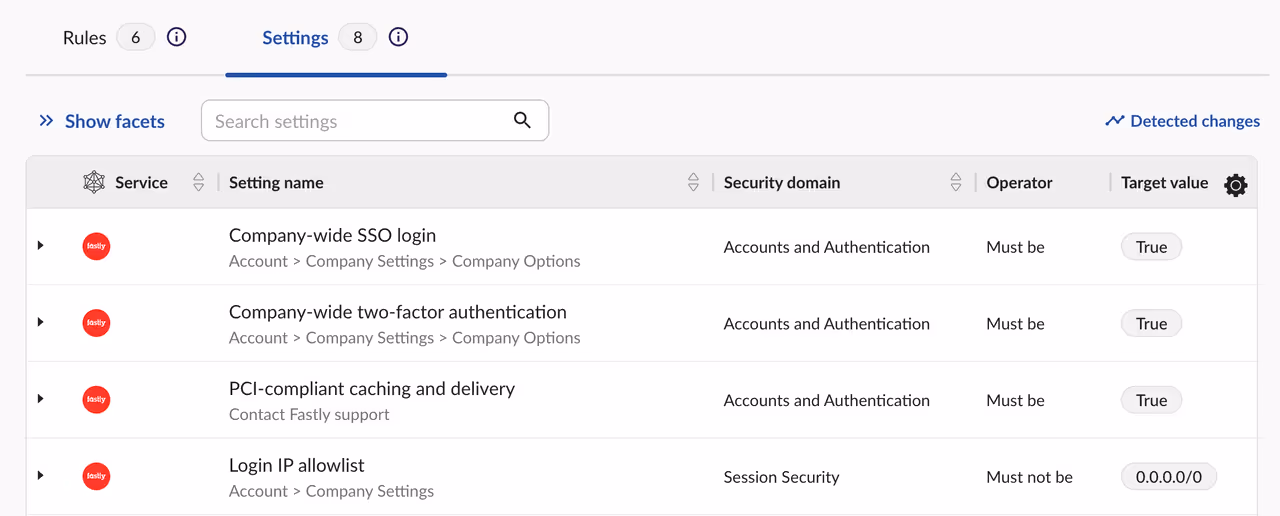The width and height of the screenshot is (1280, 516).
Task: Click Fastly icon for PCI-compliant caching row
Action: (96, 400)
